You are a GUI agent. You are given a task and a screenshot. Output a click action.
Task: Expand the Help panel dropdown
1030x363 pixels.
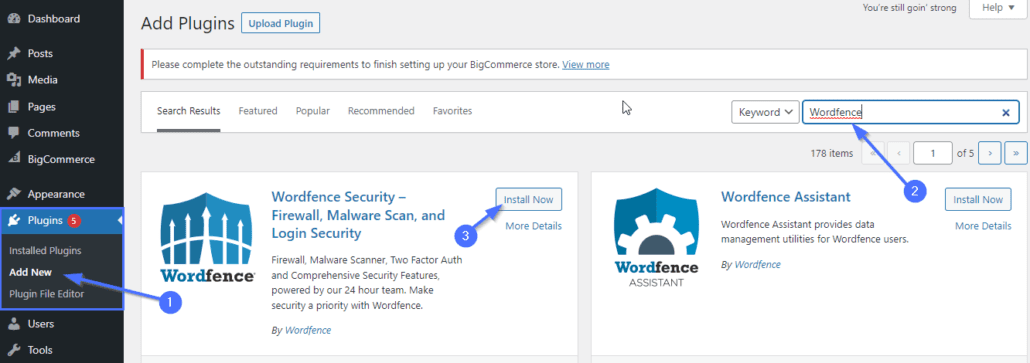997,8
